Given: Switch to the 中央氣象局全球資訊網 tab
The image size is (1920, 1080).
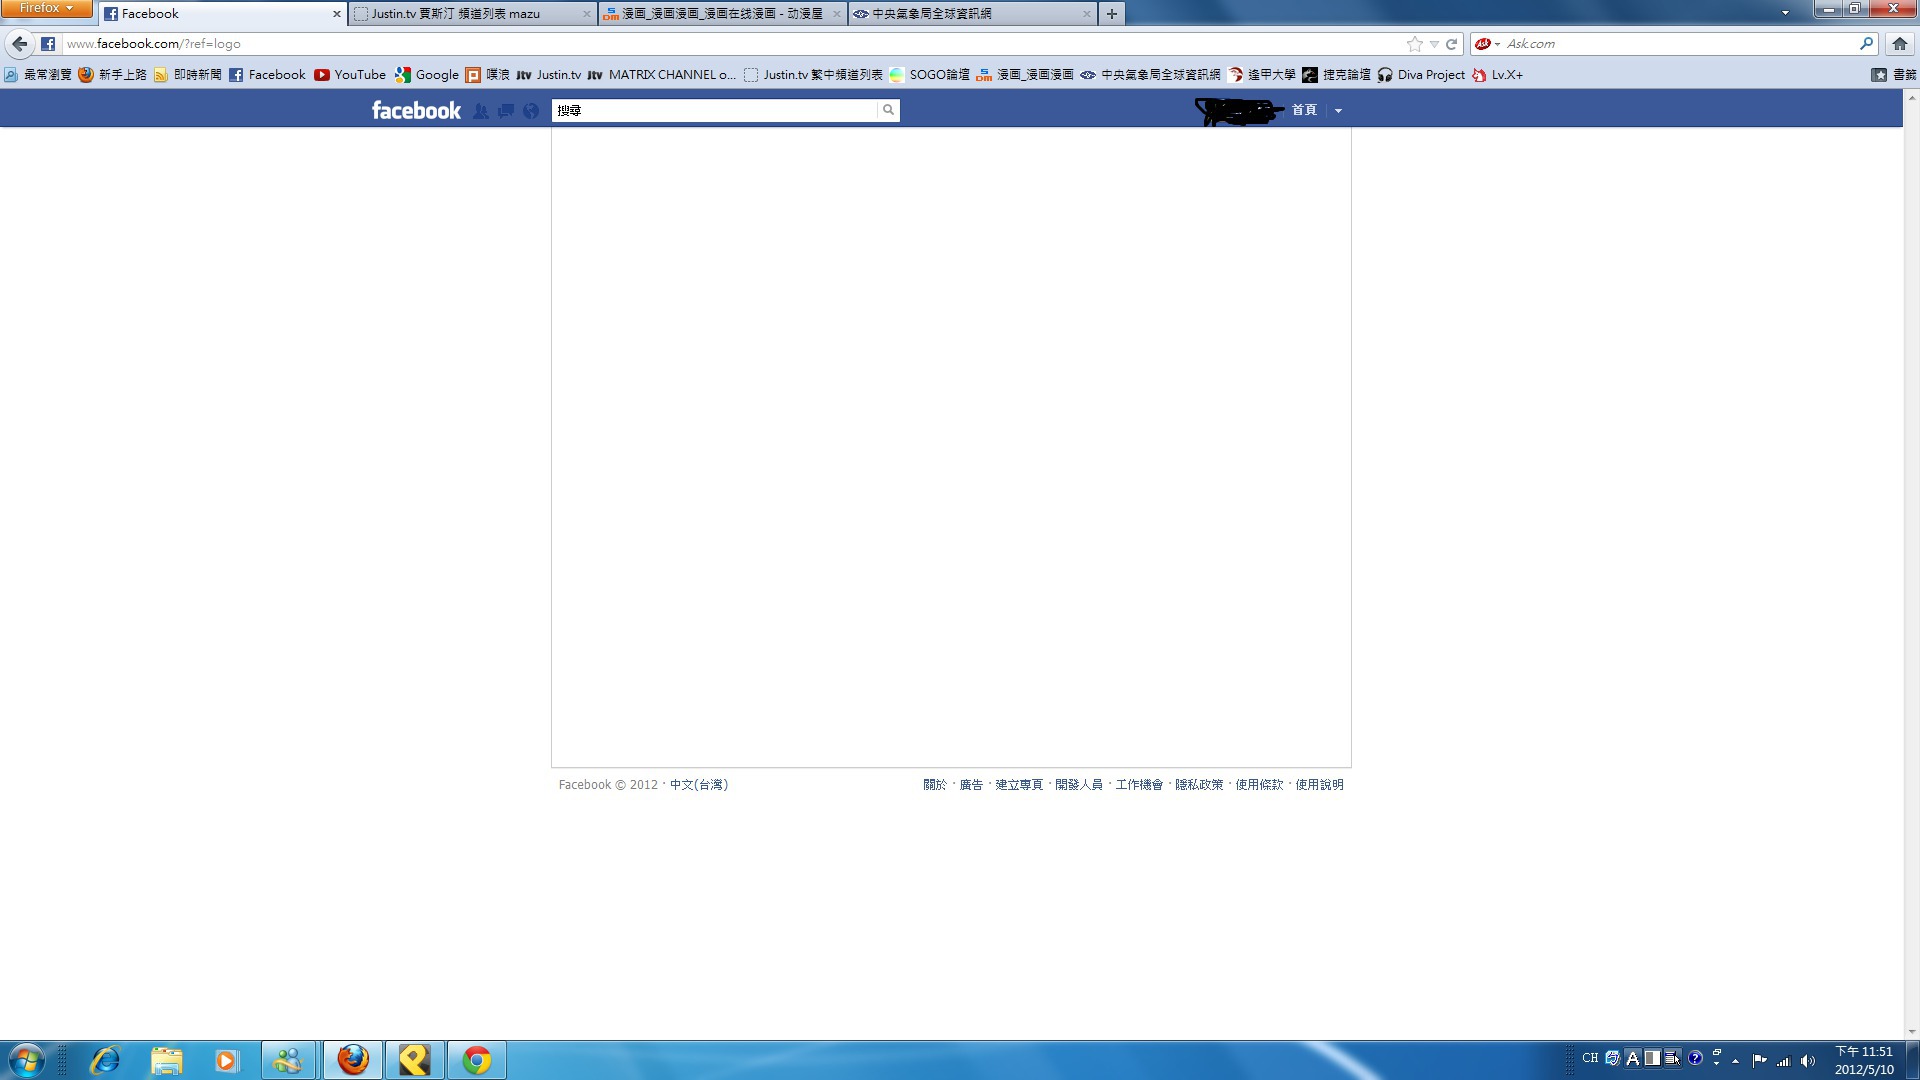Looking at the screenshot, I should pyautogui.click(x=972, y=14).
